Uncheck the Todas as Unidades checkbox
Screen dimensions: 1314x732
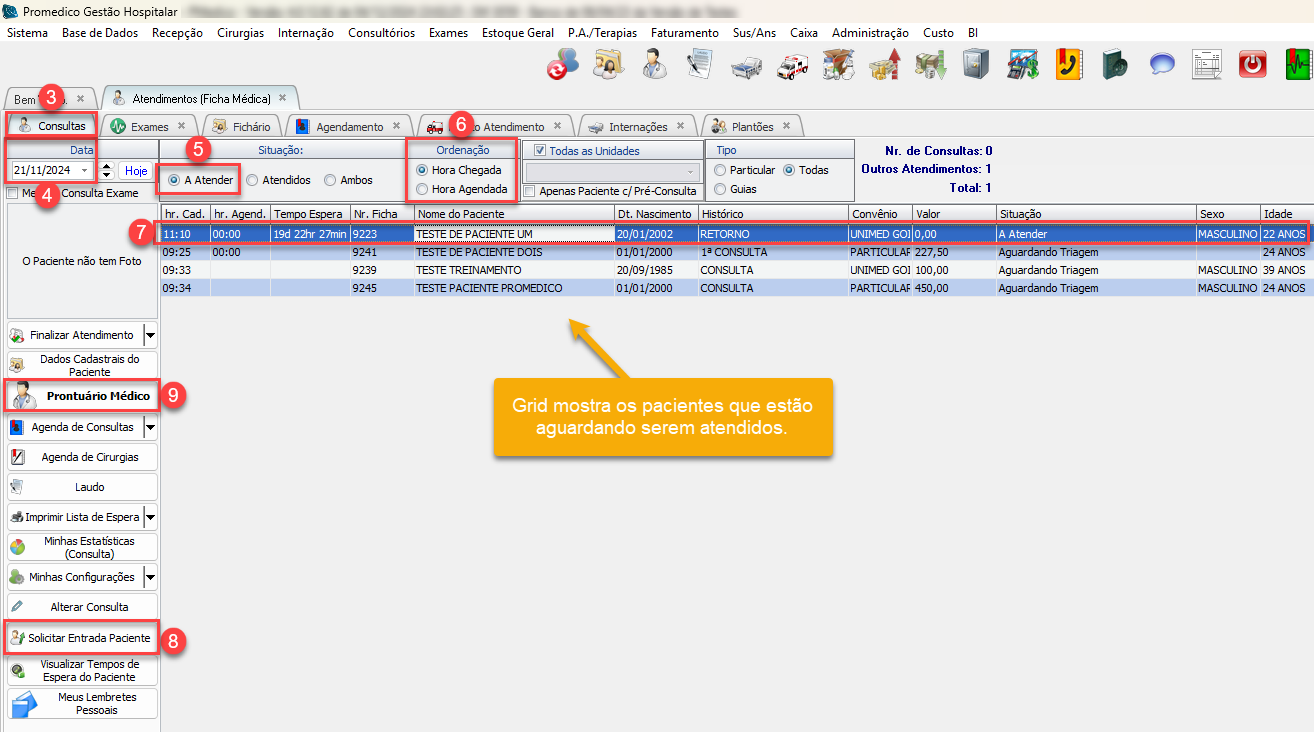(541, 151)
